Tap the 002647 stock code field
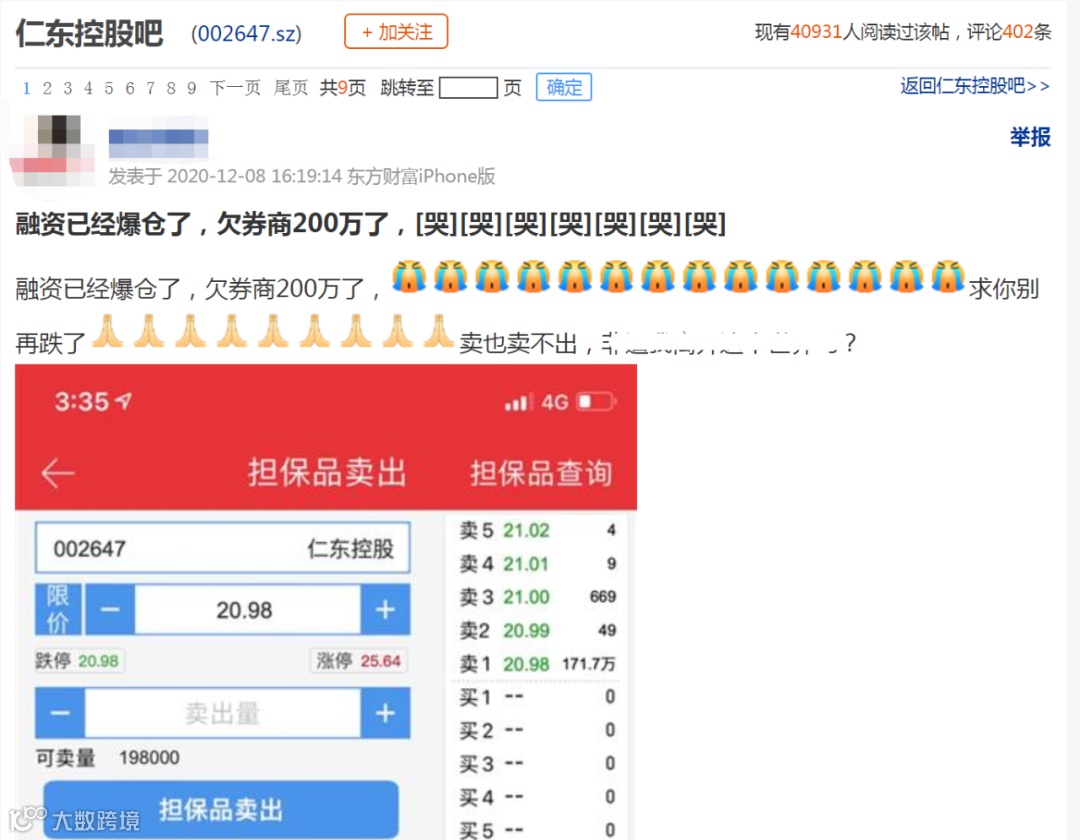Screen dimensions: 1080x840 pyautogui.click(x=222, y=548)
